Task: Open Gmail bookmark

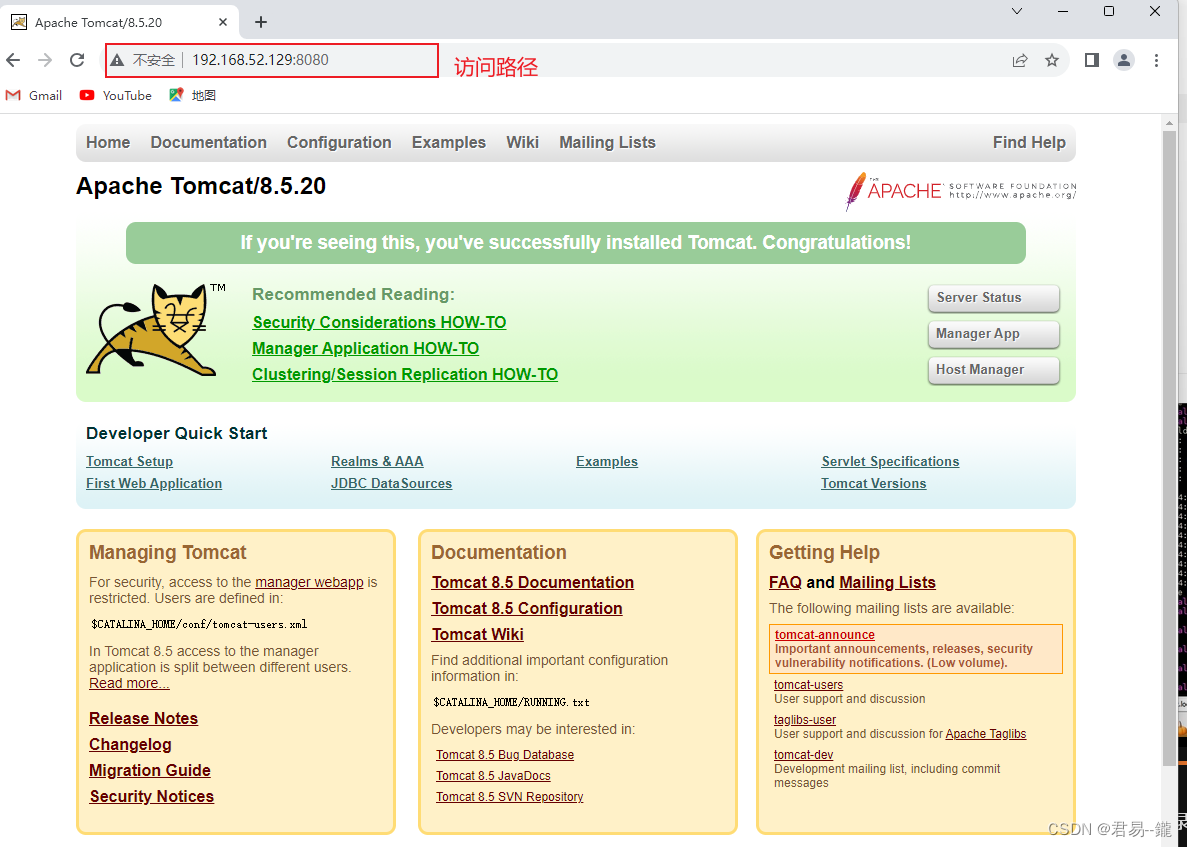Action: pos(34,95)
